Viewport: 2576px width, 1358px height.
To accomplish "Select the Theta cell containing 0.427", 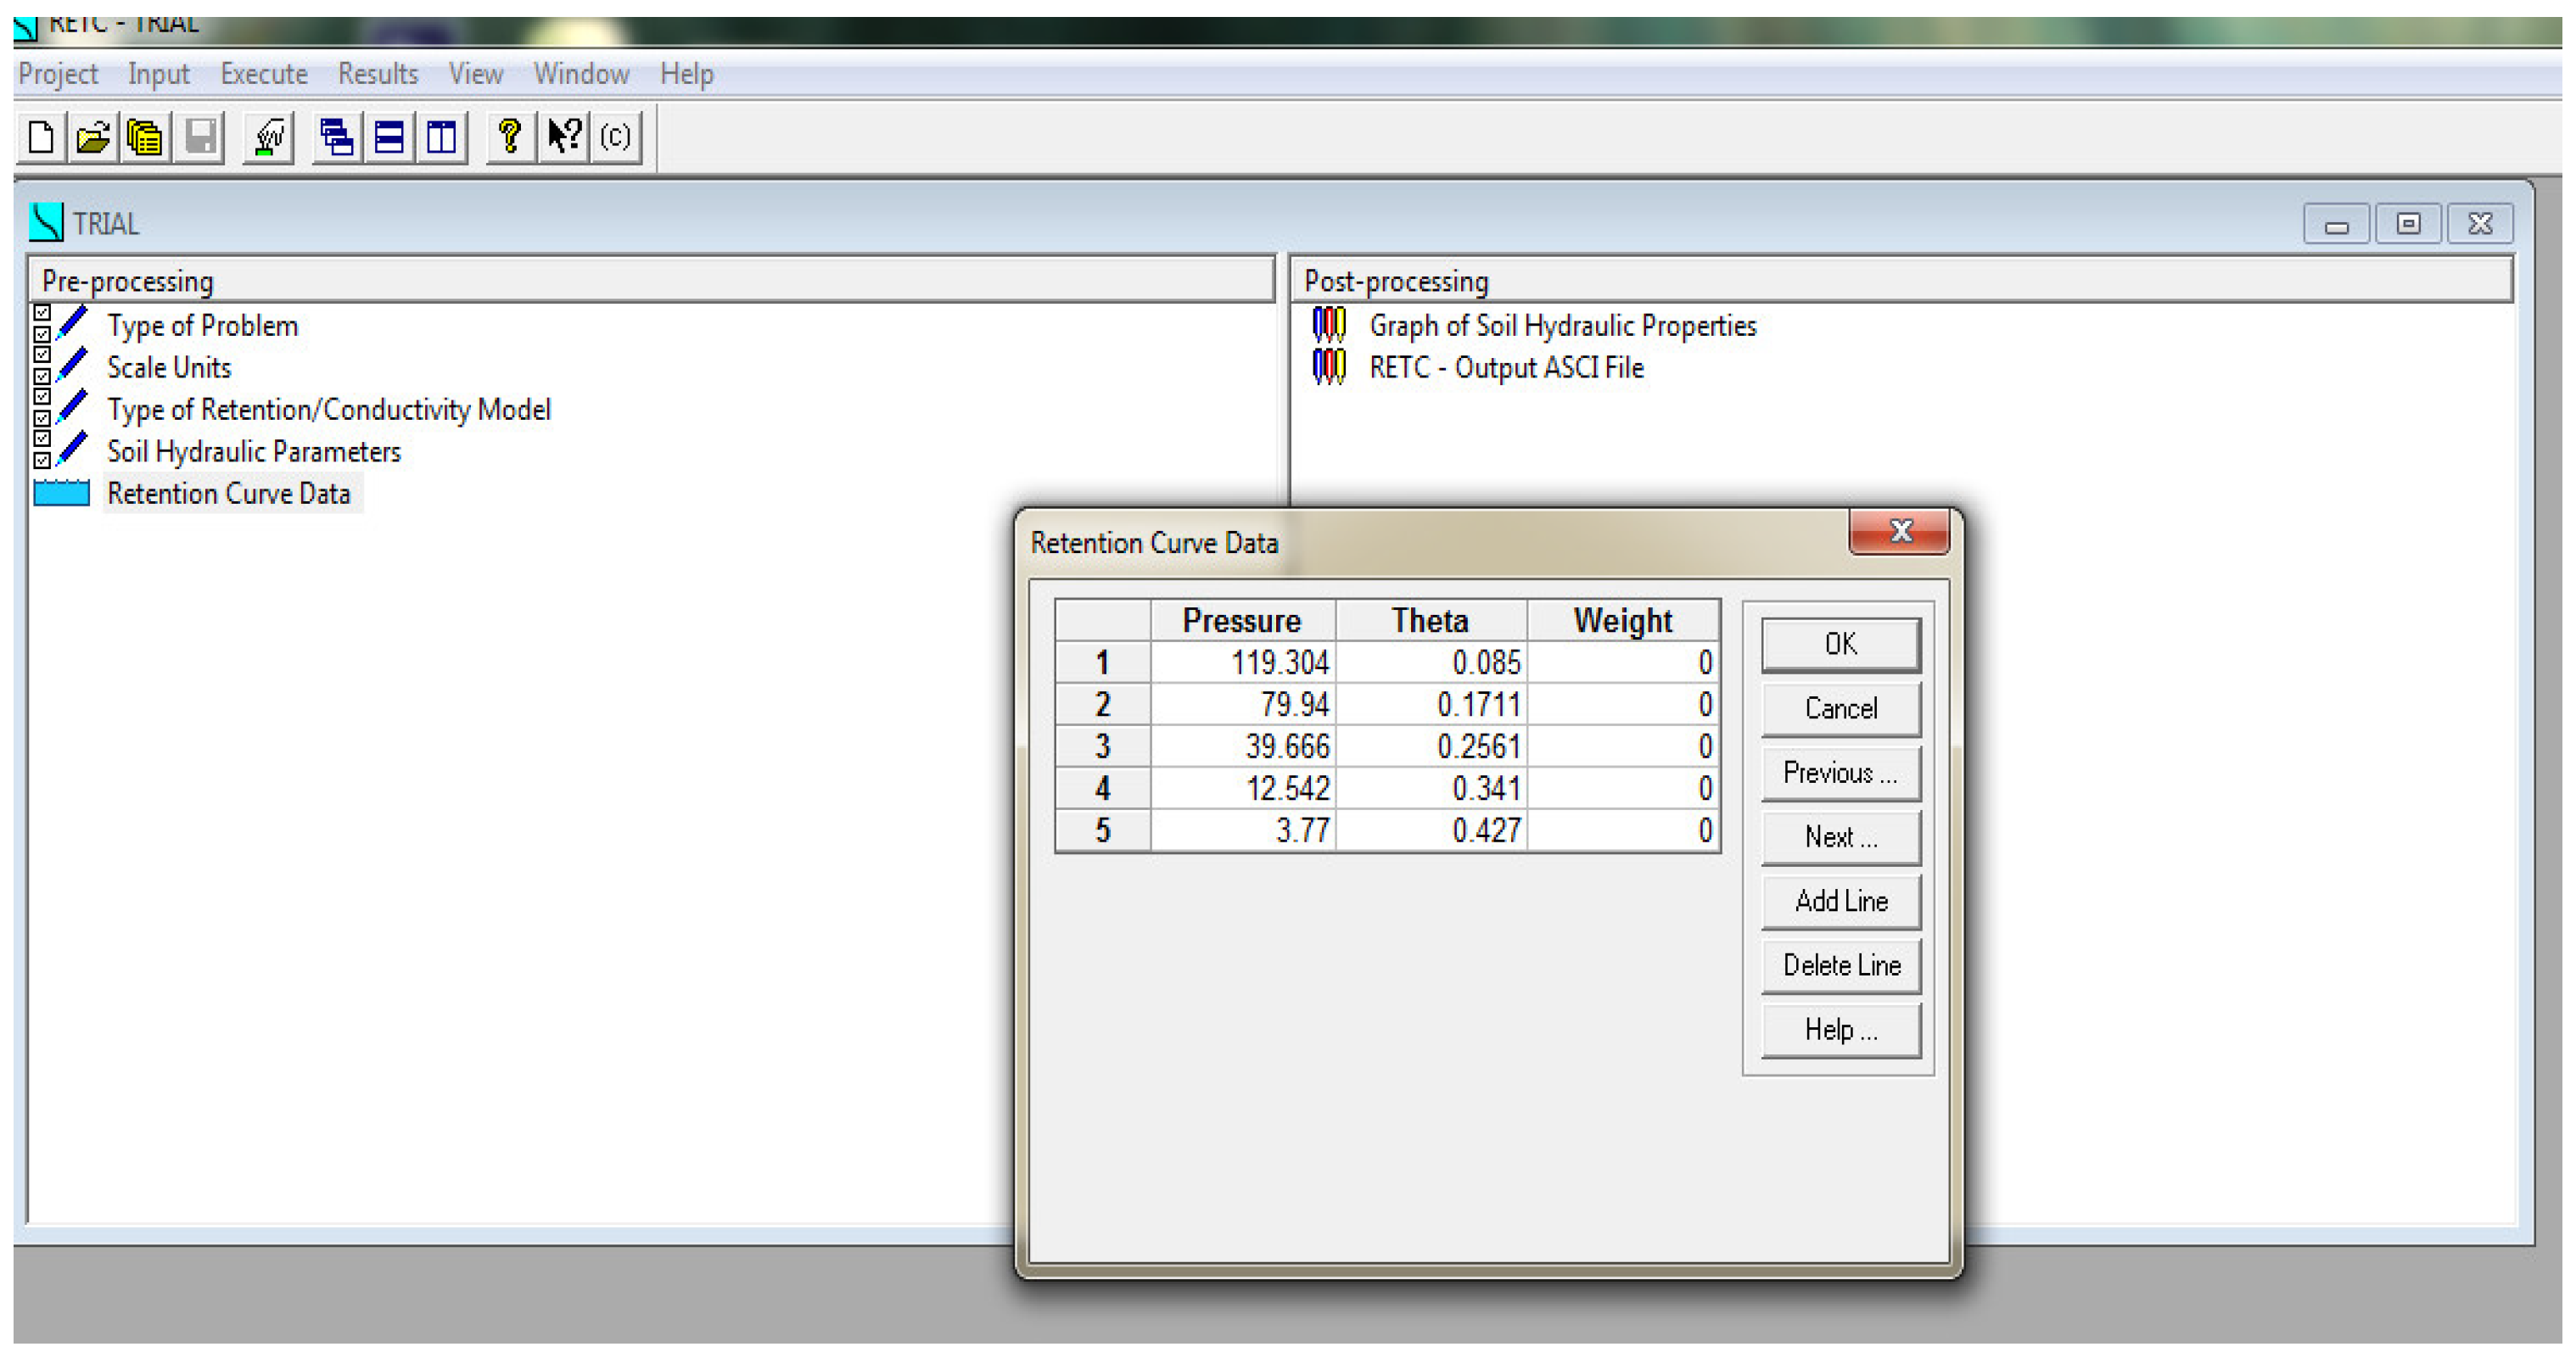I will [1431, 830].
